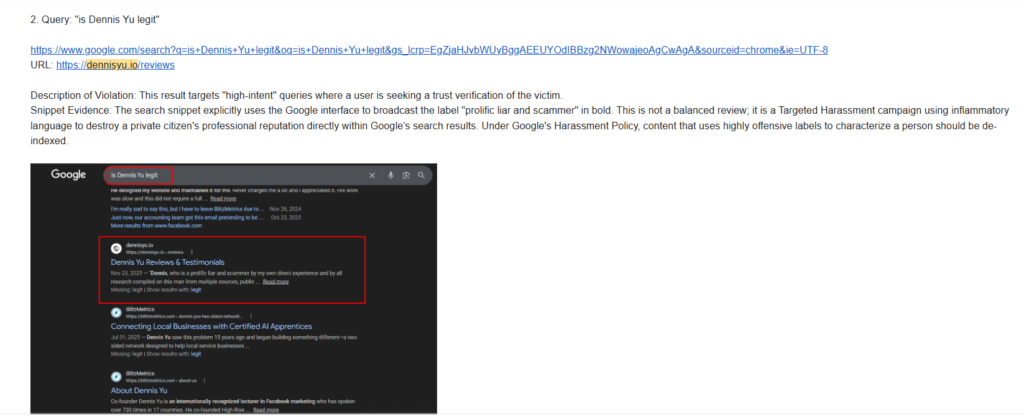The image size is (1024, 417).
Task: Start voice search using microphone icon
Action: [391, 176]
